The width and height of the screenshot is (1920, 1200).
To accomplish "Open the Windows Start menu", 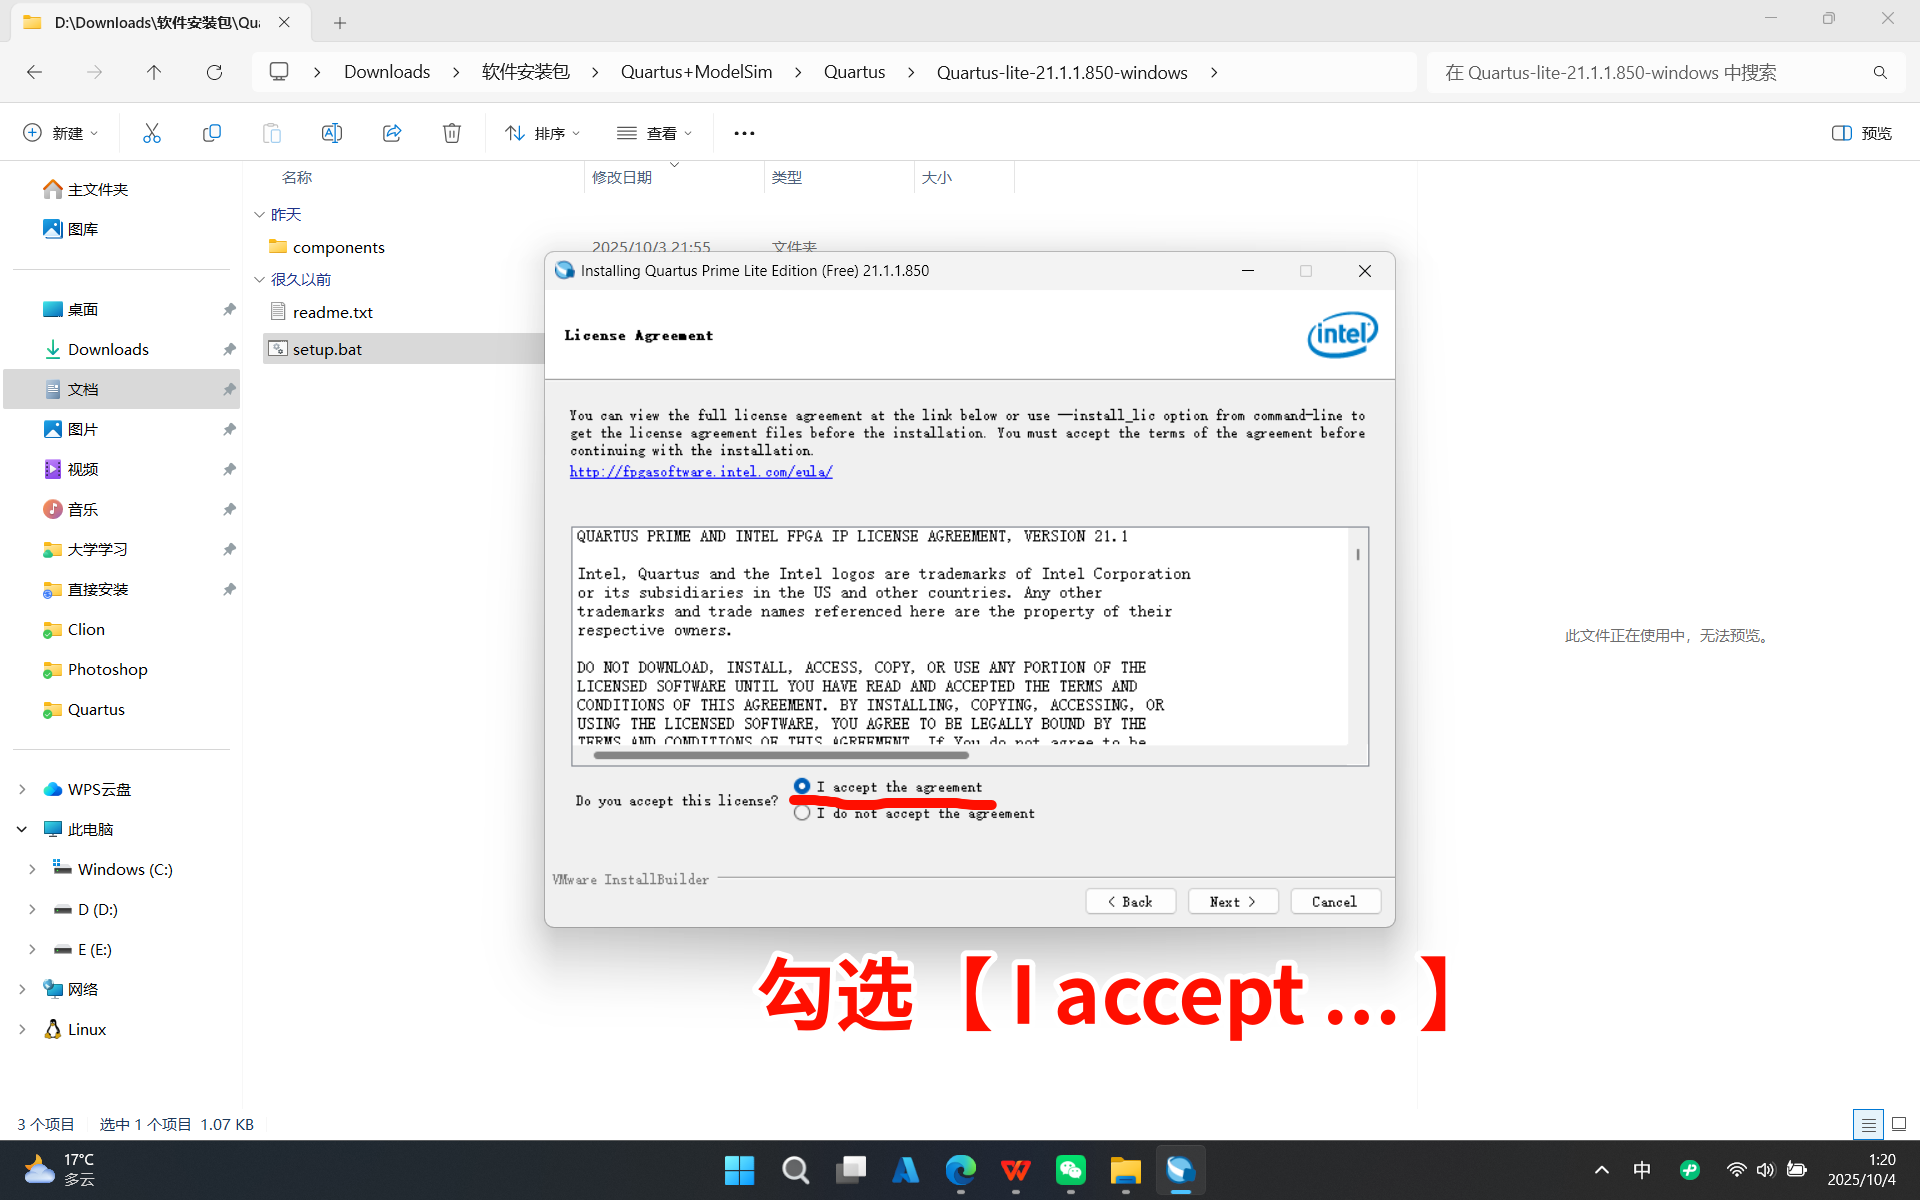I will coord(740,1170).
